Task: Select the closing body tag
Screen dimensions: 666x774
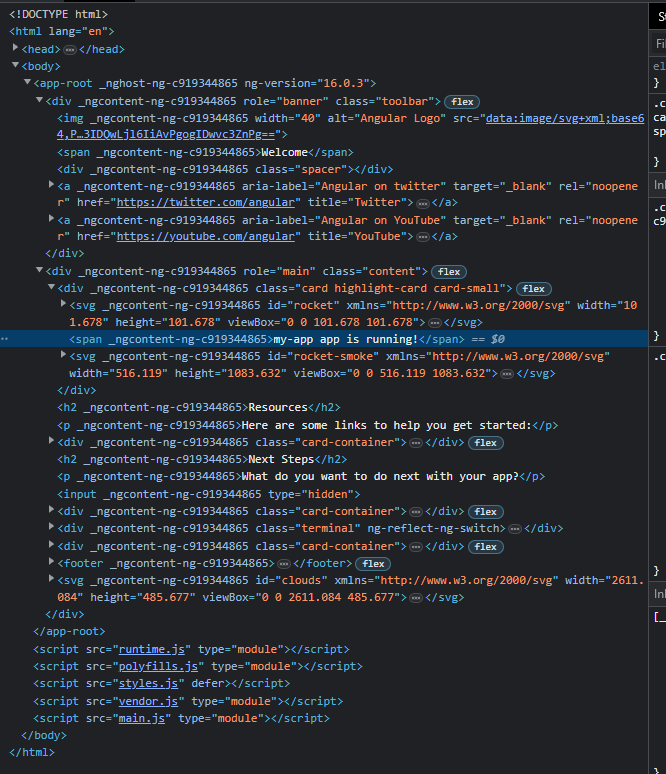Action: point(44,735)
